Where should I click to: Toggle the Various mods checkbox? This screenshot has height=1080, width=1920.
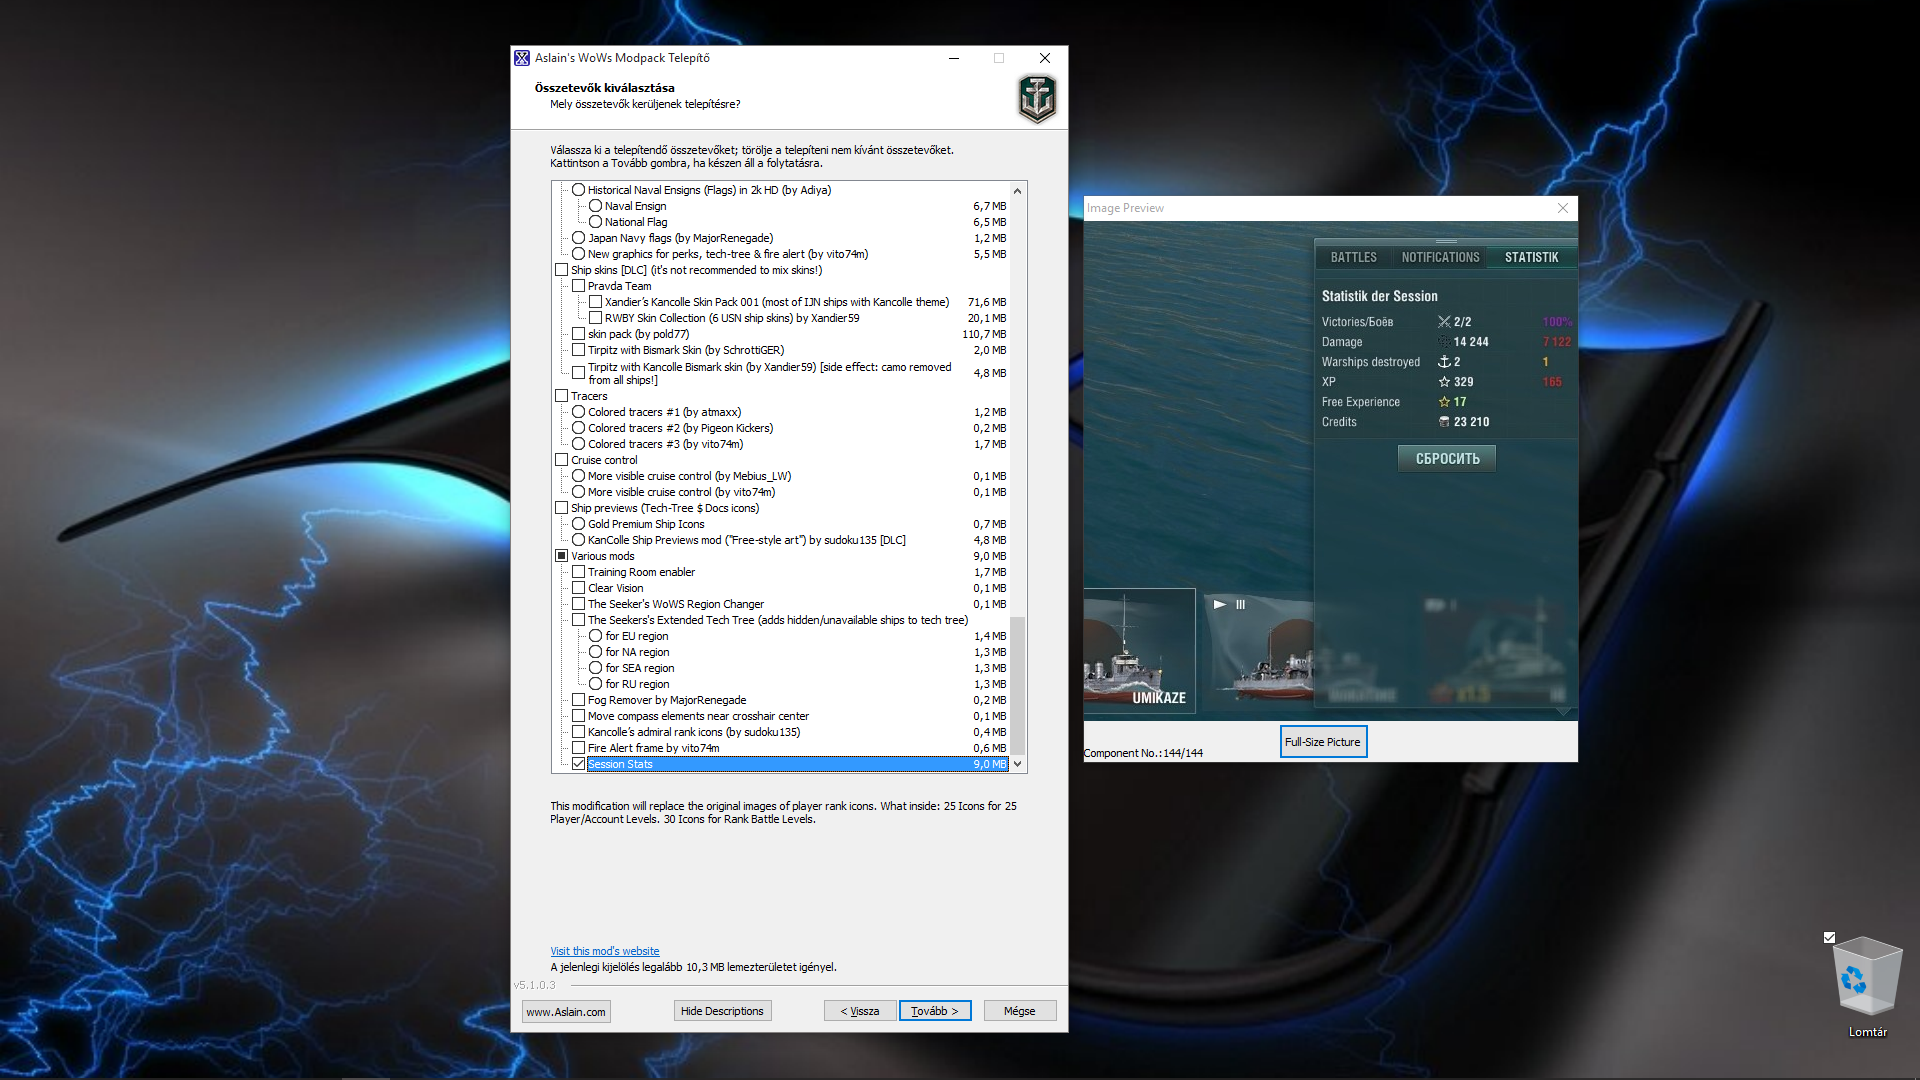point(561,556)
